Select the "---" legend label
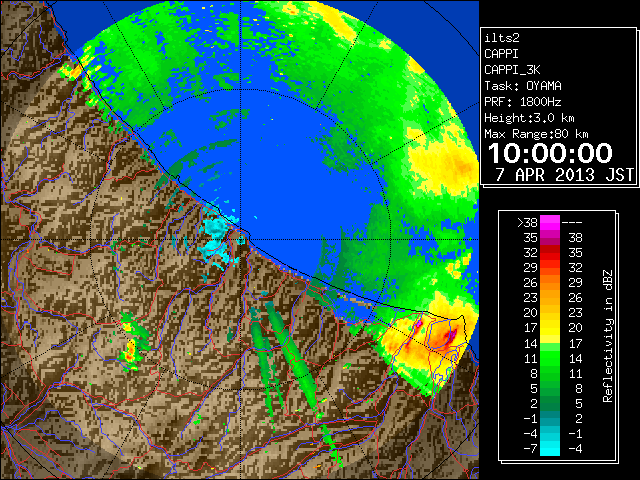The width and height of the screenshot is (640, 480). point(572,223)
